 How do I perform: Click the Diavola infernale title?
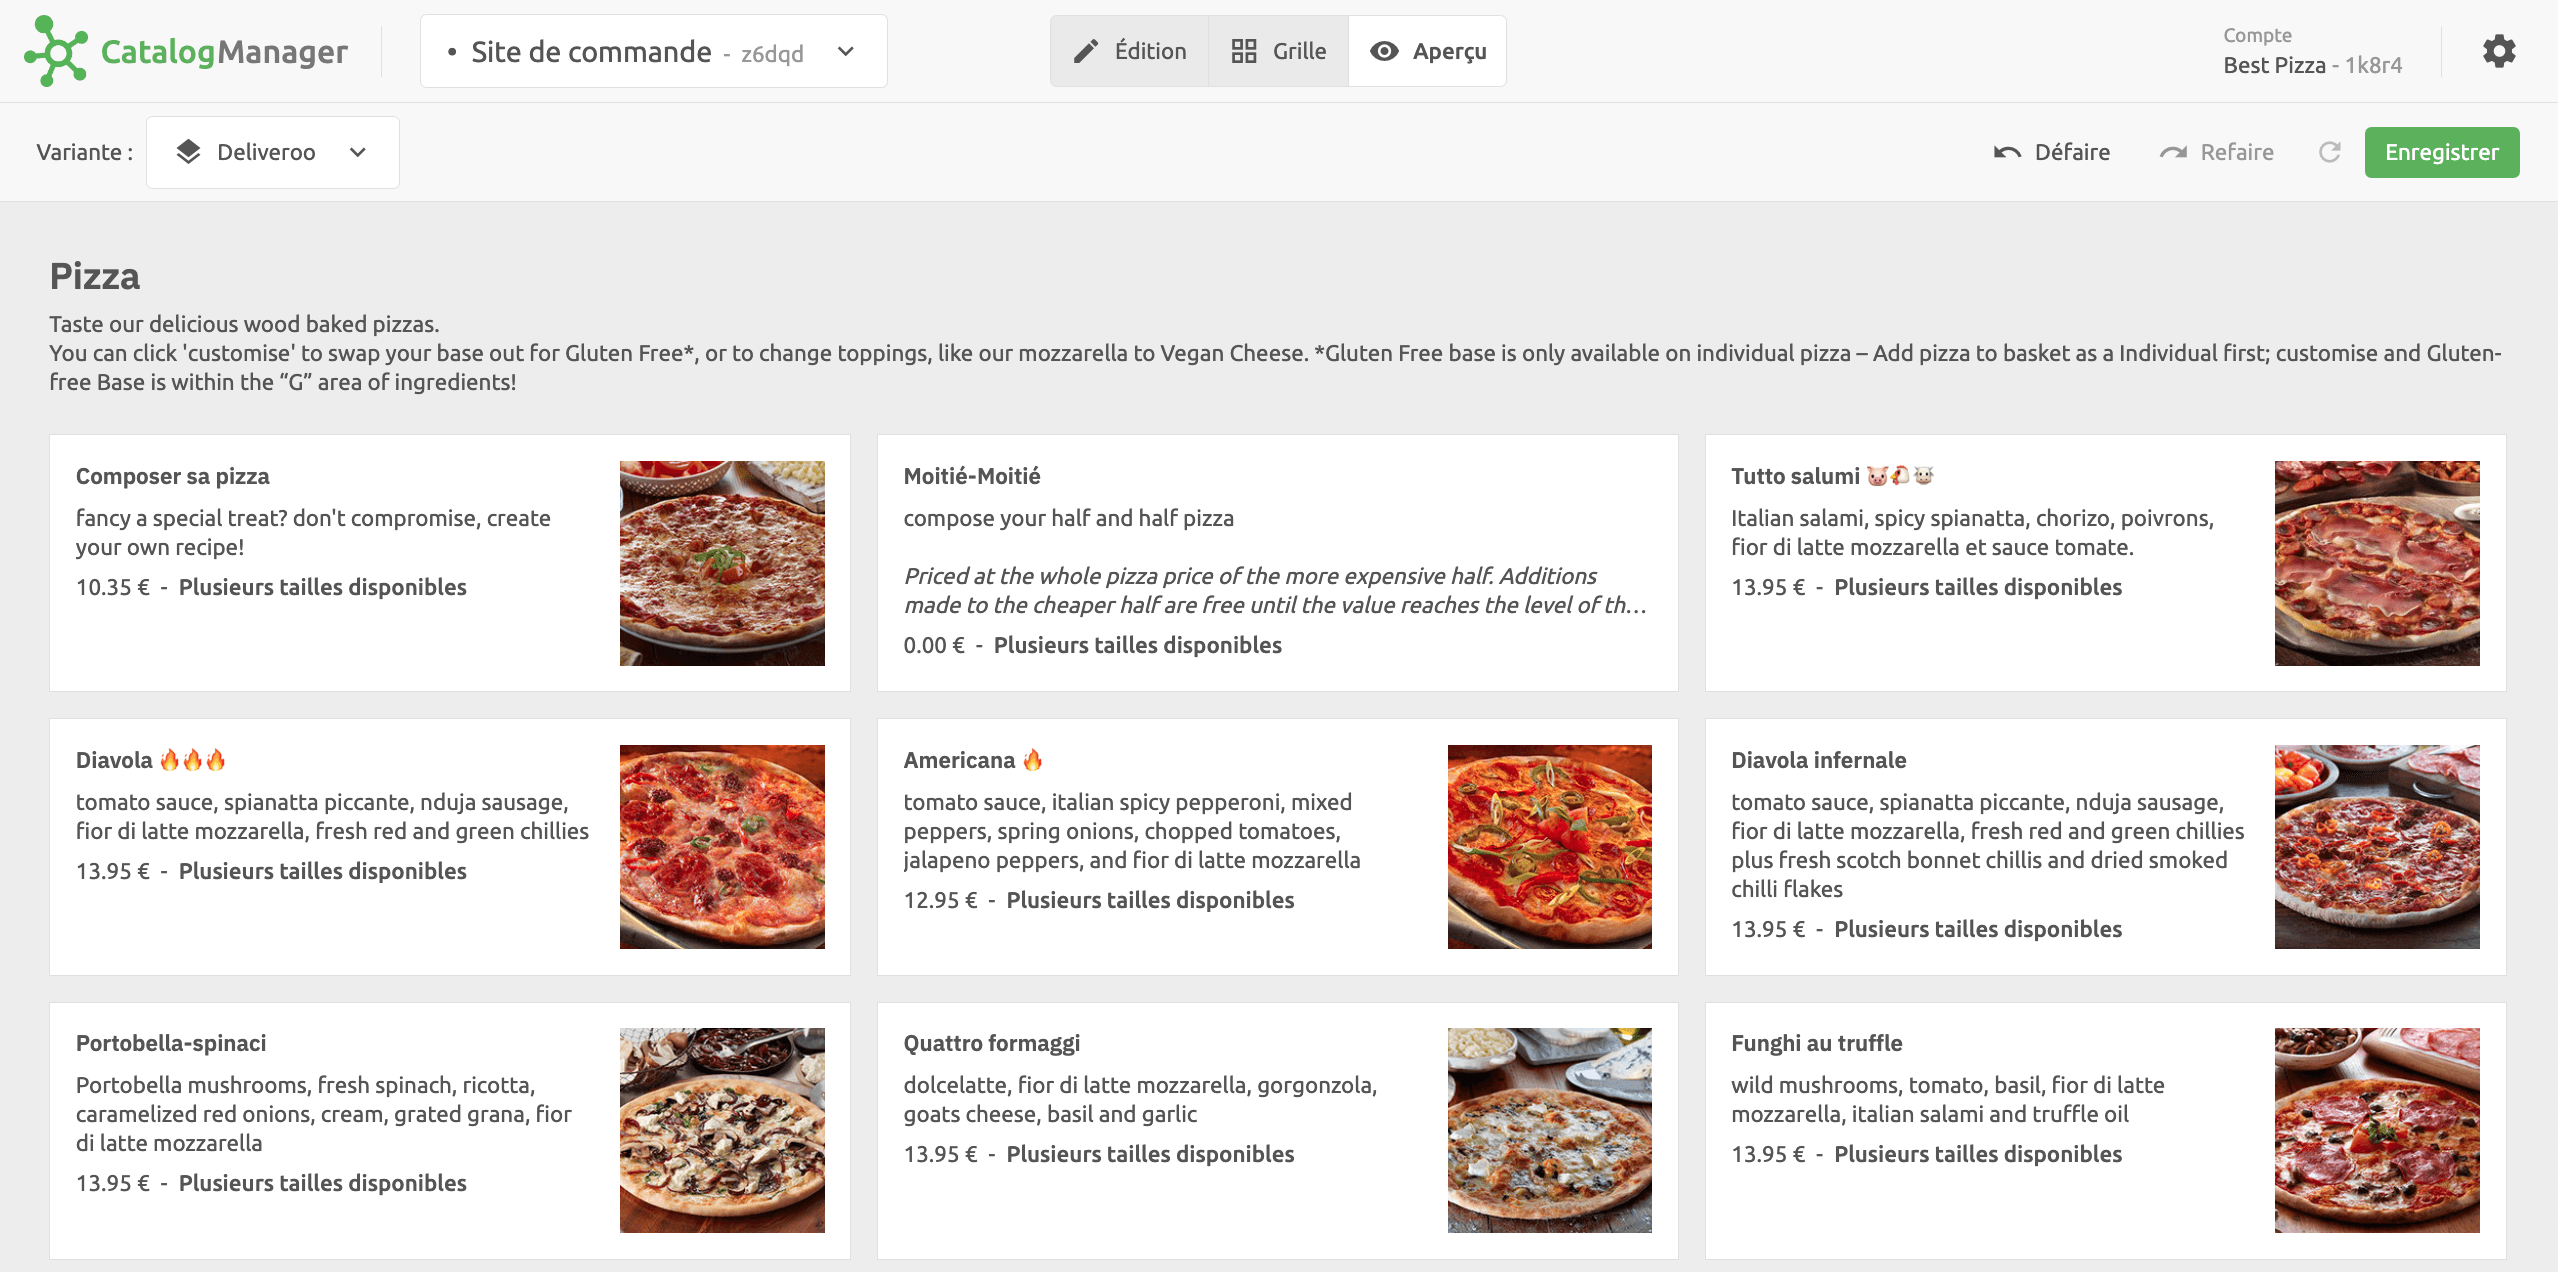[x=1819, y=760]
